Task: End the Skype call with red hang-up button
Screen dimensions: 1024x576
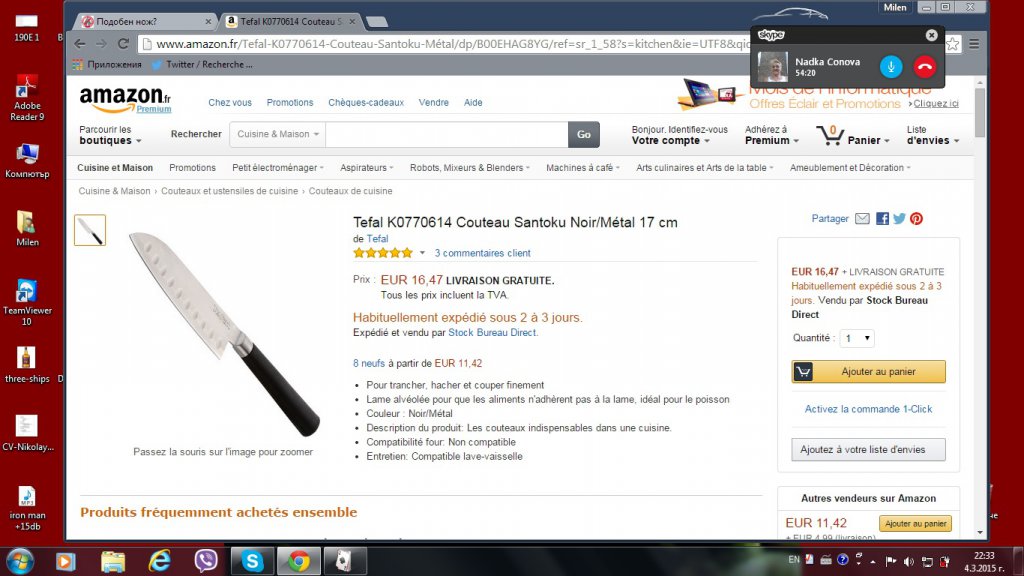Action: (x=925, y=67)
